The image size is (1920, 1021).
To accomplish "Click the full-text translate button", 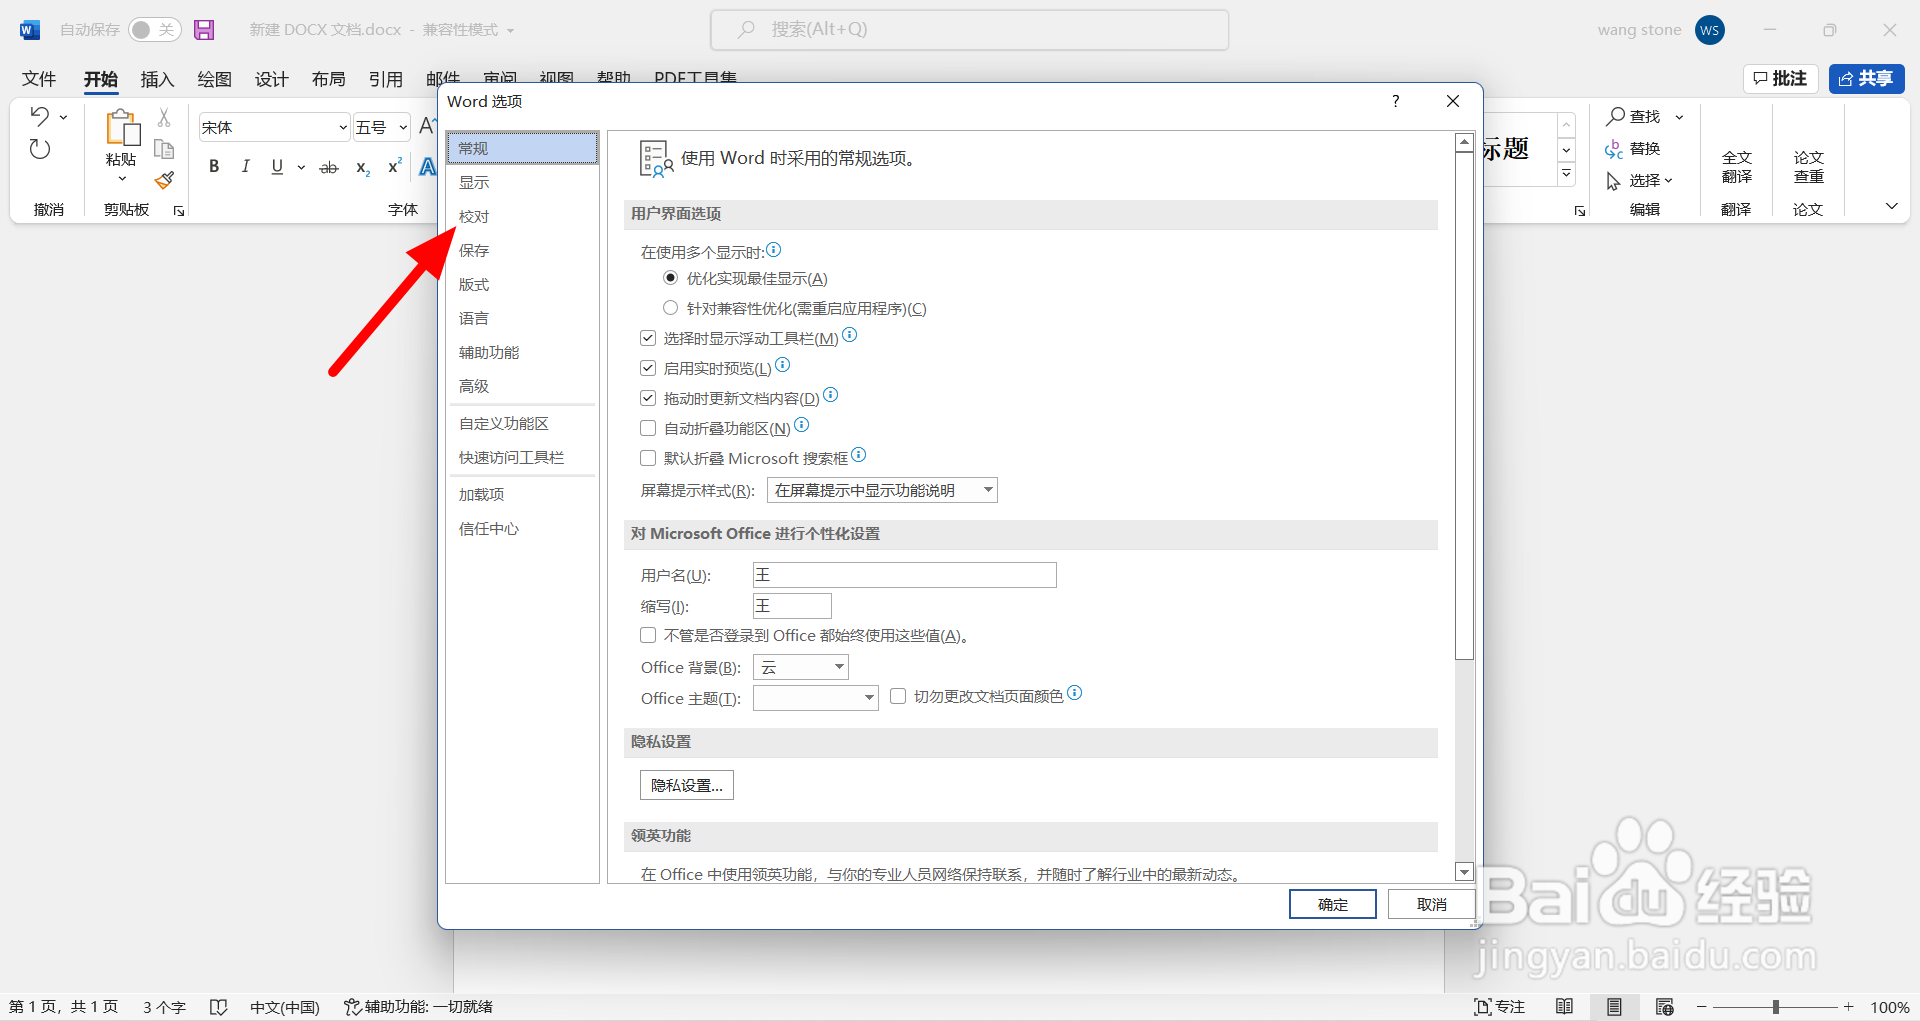I will (x=1736, y=166).
